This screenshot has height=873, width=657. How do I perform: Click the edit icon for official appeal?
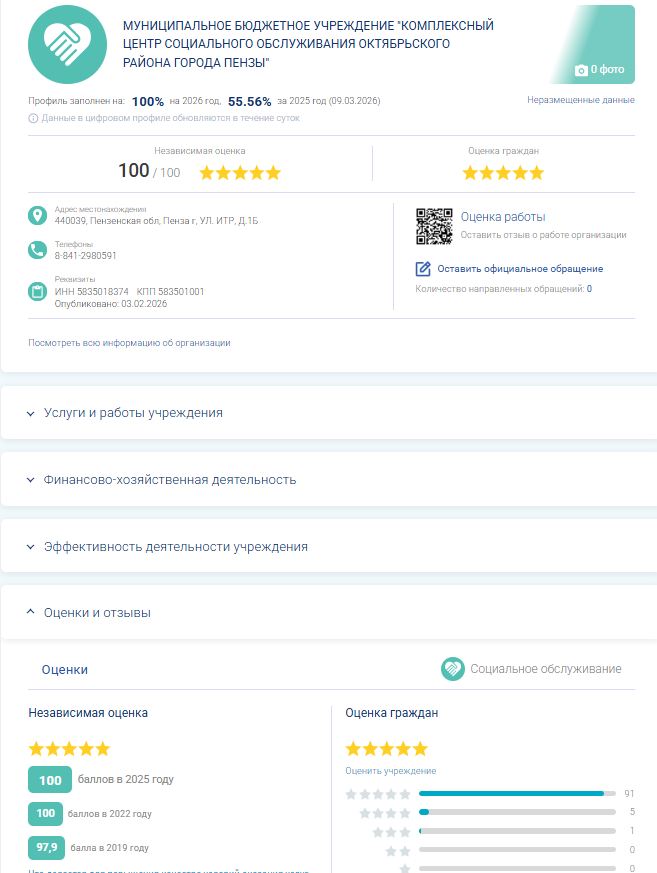point(423,269)
